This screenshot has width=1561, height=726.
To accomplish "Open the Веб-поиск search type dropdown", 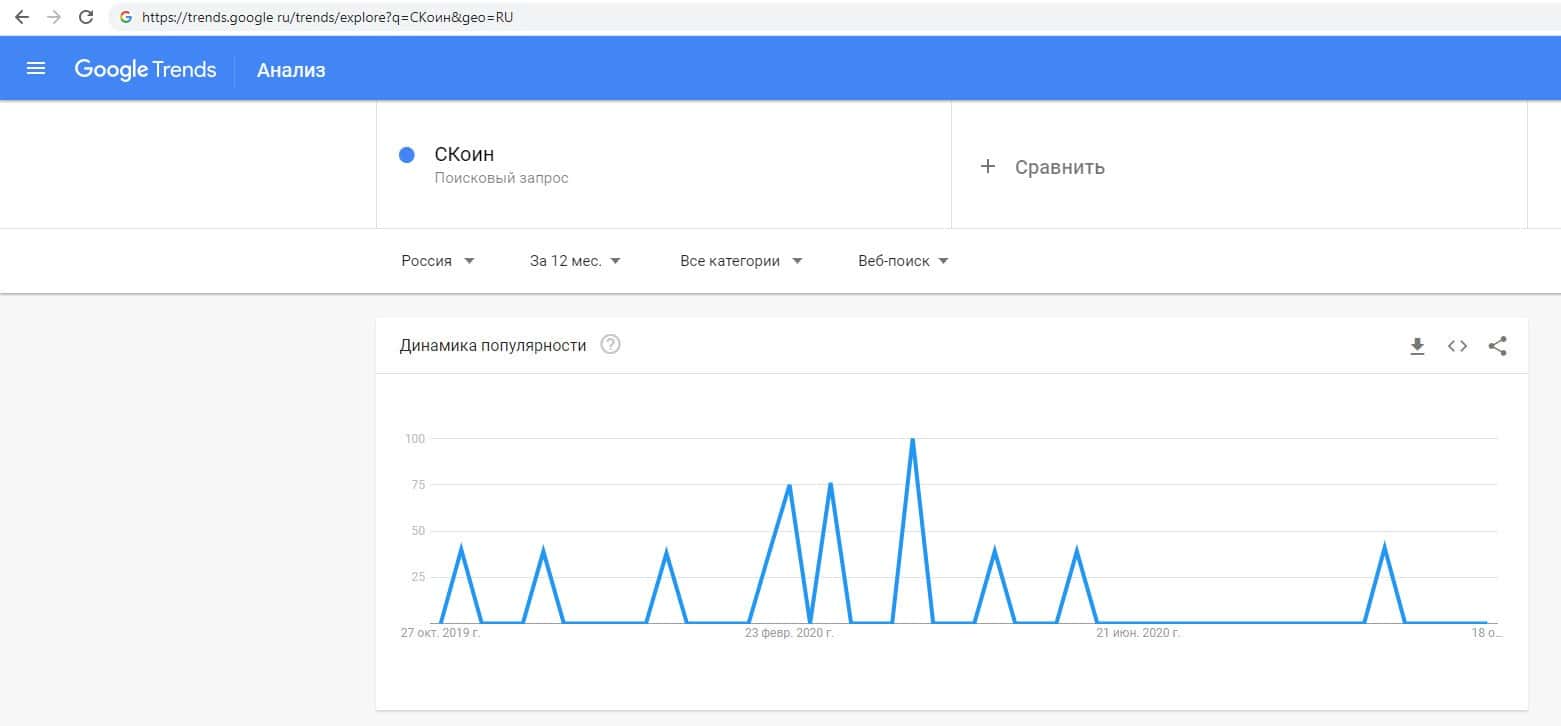I will tap(903, 261).
